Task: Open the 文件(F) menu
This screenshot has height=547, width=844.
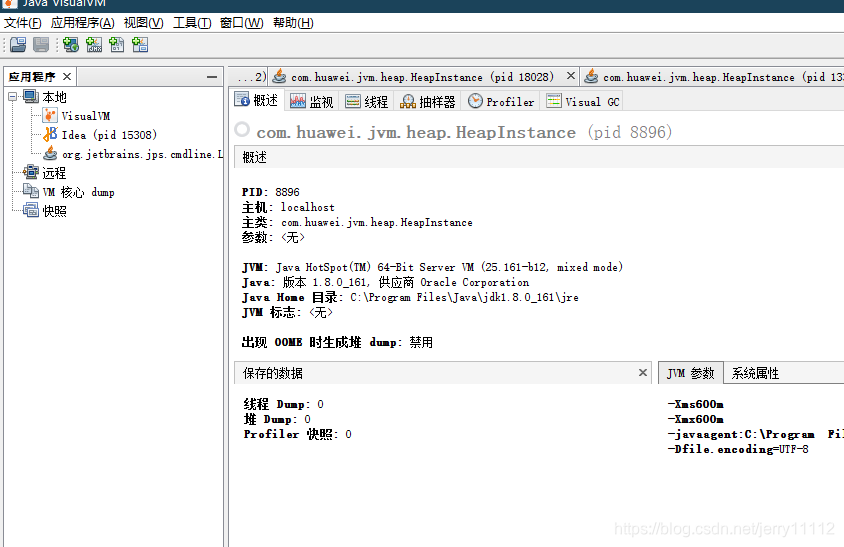Action: tap(23, 23)
